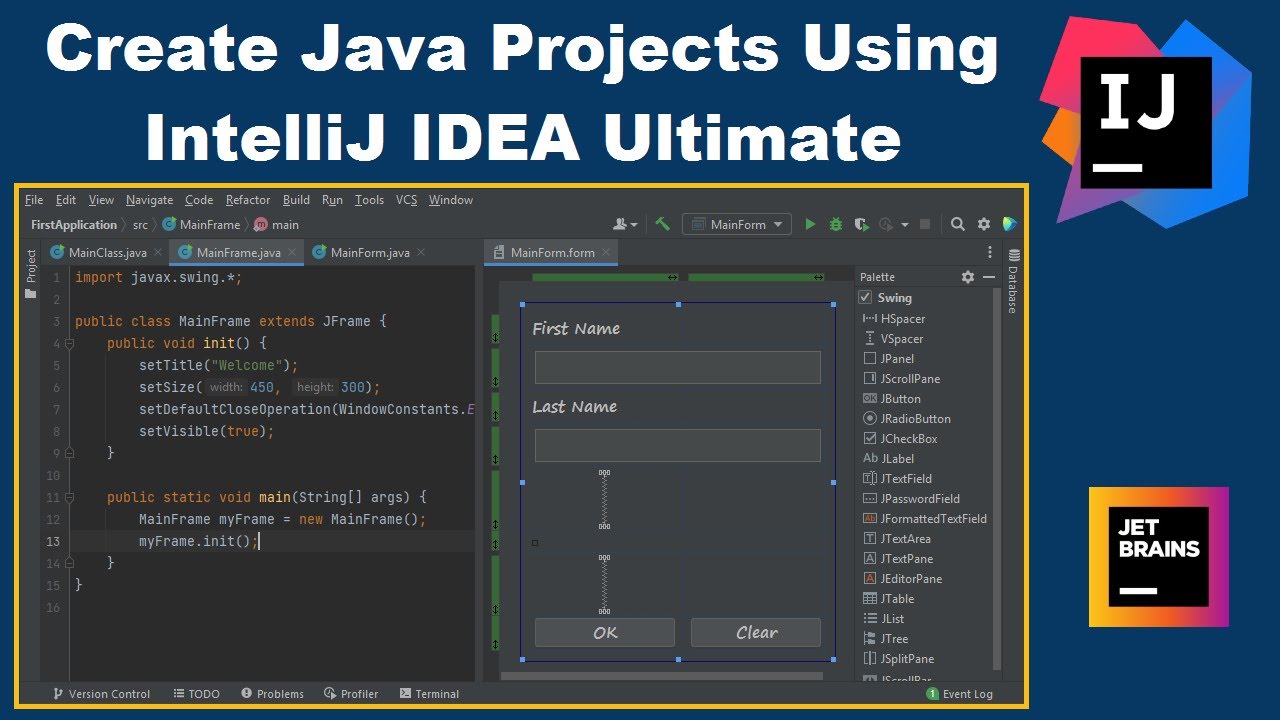Choose JList in the Palette
Screen dimensions: 1280x720
(x=883, y=619)
